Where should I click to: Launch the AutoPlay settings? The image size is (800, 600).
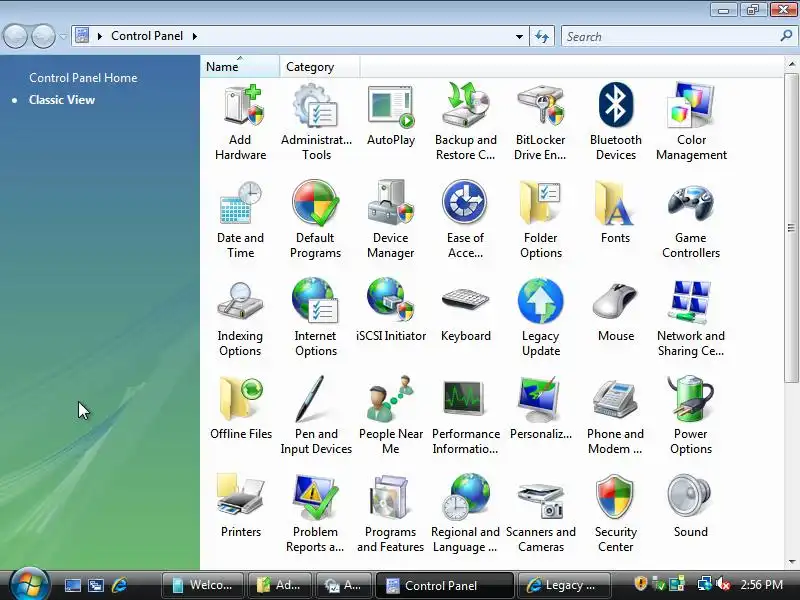click(391, 115)
